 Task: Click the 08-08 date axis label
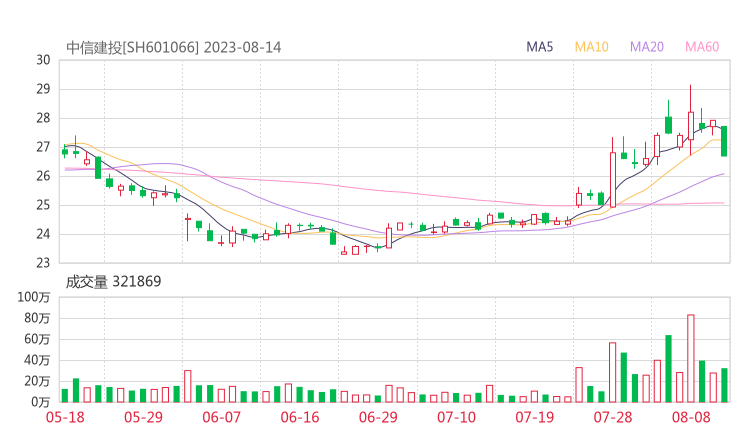tap(691, 417)
